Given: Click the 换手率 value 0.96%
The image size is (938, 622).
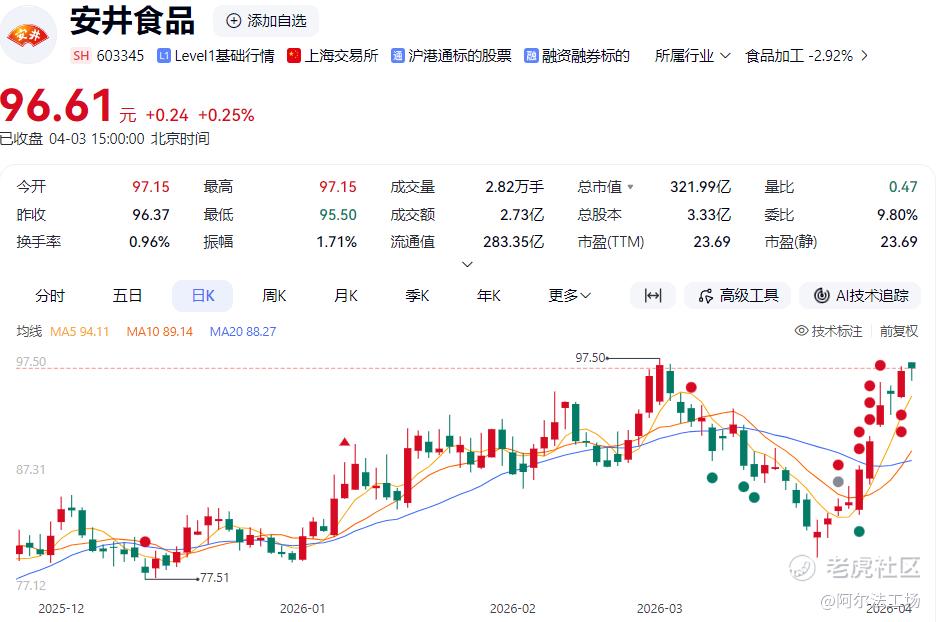Looking at the screenshot, I should (x=149, y=242).
